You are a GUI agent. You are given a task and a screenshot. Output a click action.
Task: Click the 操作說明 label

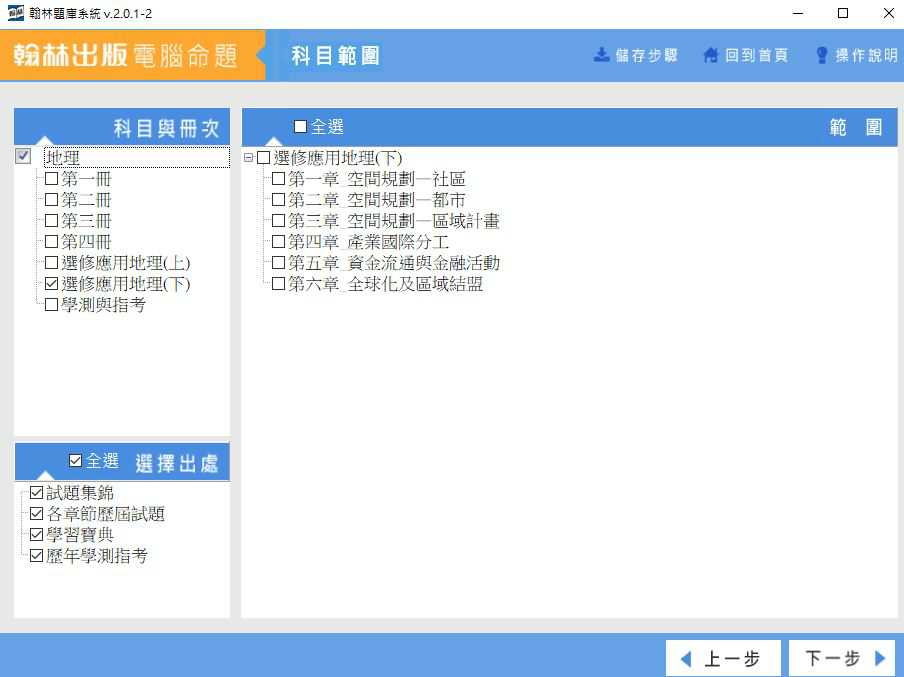[x=867, y=55]
